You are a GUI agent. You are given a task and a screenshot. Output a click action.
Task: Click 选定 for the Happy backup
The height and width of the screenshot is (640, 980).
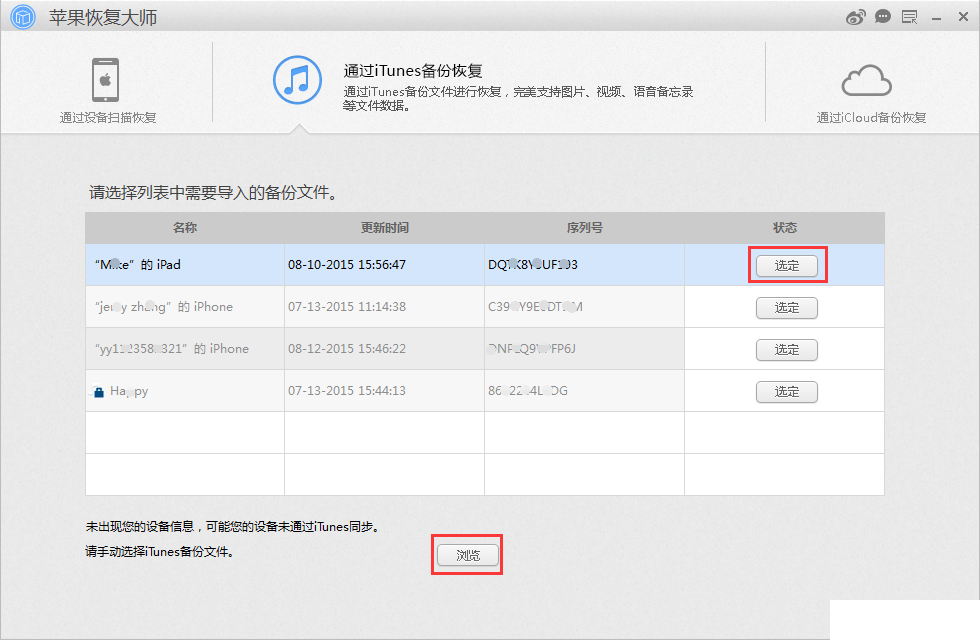787,392
